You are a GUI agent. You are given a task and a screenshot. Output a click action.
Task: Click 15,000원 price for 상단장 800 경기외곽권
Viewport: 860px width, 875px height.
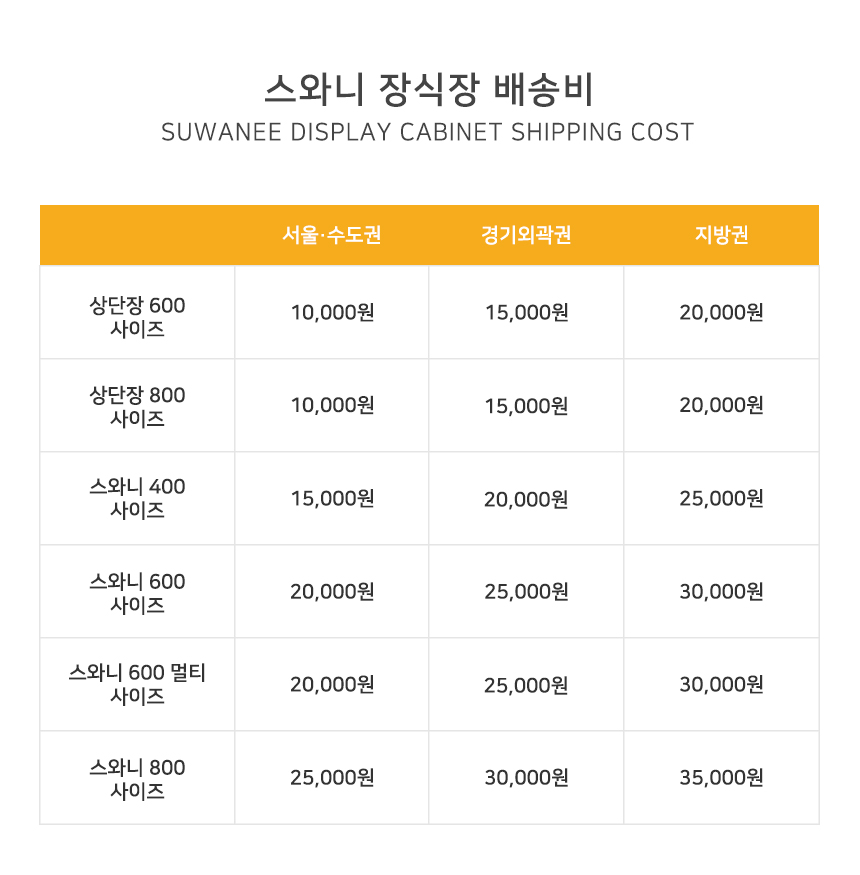point(526,406)
